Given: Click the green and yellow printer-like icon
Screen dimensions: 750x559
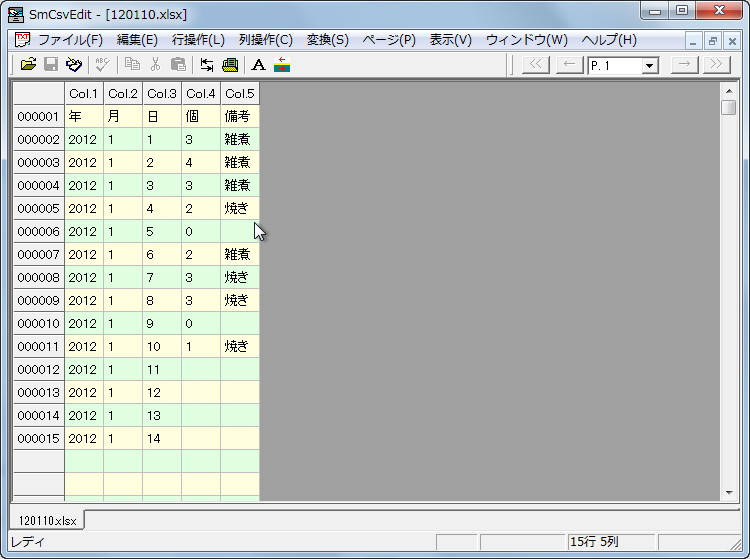Looking at the screenshot, I should [230, 65].
